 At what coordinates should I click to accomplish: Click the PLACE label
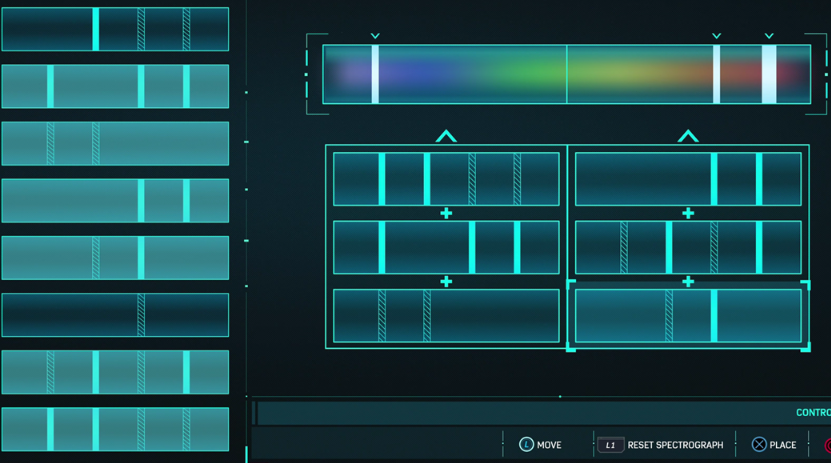[783, 445]
